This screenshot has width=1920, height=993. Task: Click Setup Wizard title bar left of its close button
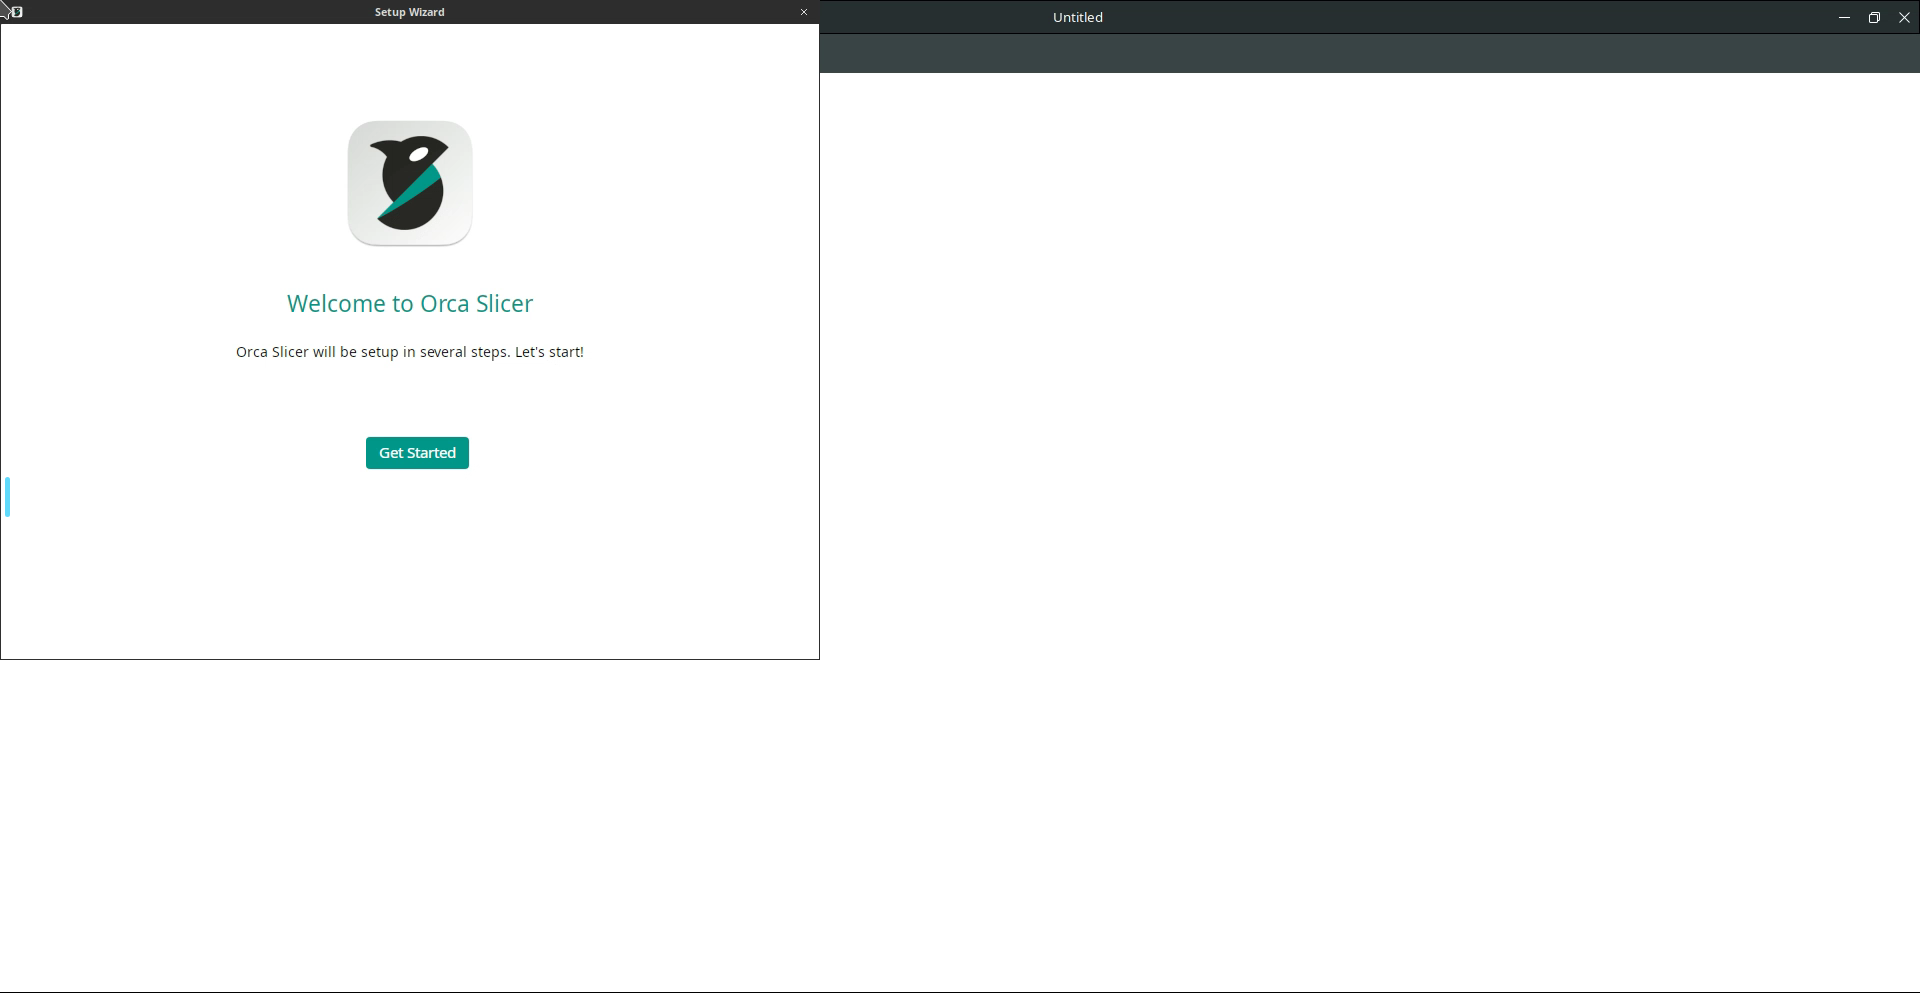[650, 12]
